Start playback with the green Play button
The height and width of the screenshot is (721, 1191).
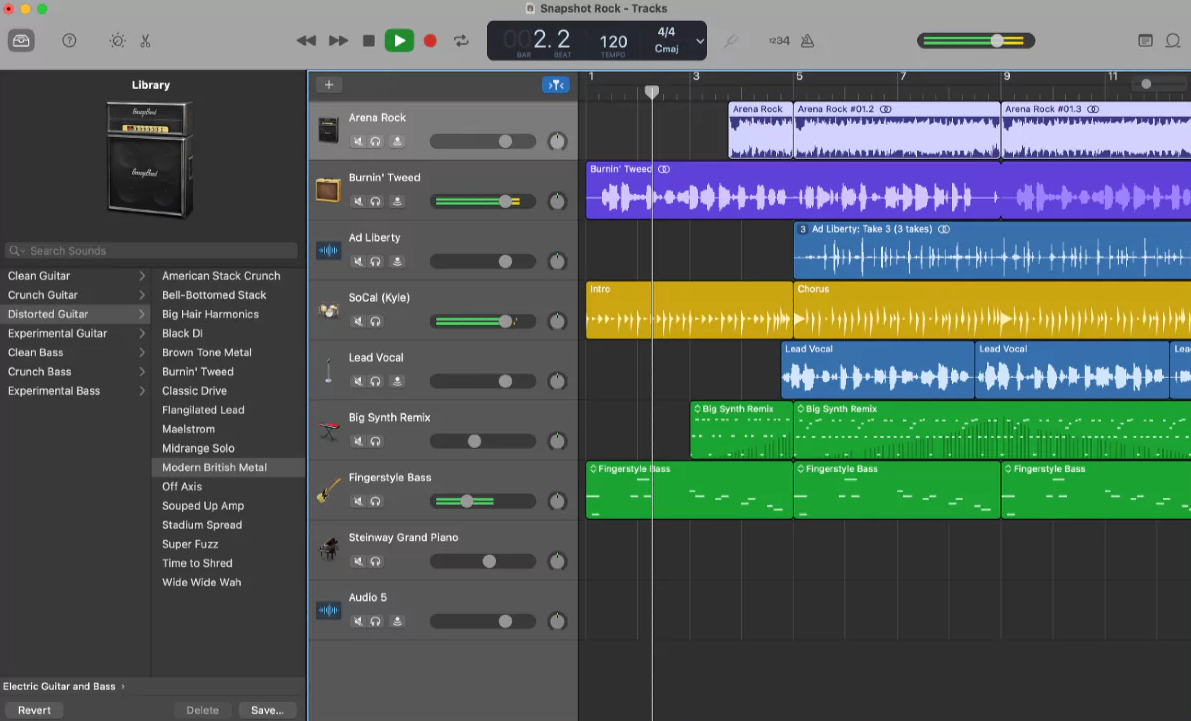click(399, 40)
